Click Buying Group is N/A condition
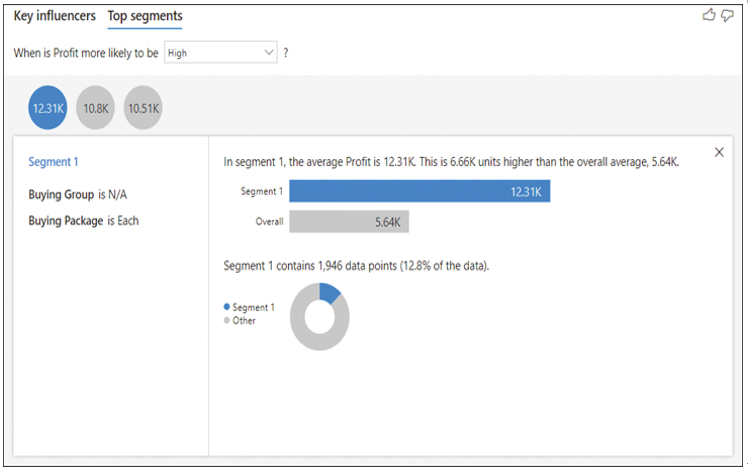 [x=77, y=195]
